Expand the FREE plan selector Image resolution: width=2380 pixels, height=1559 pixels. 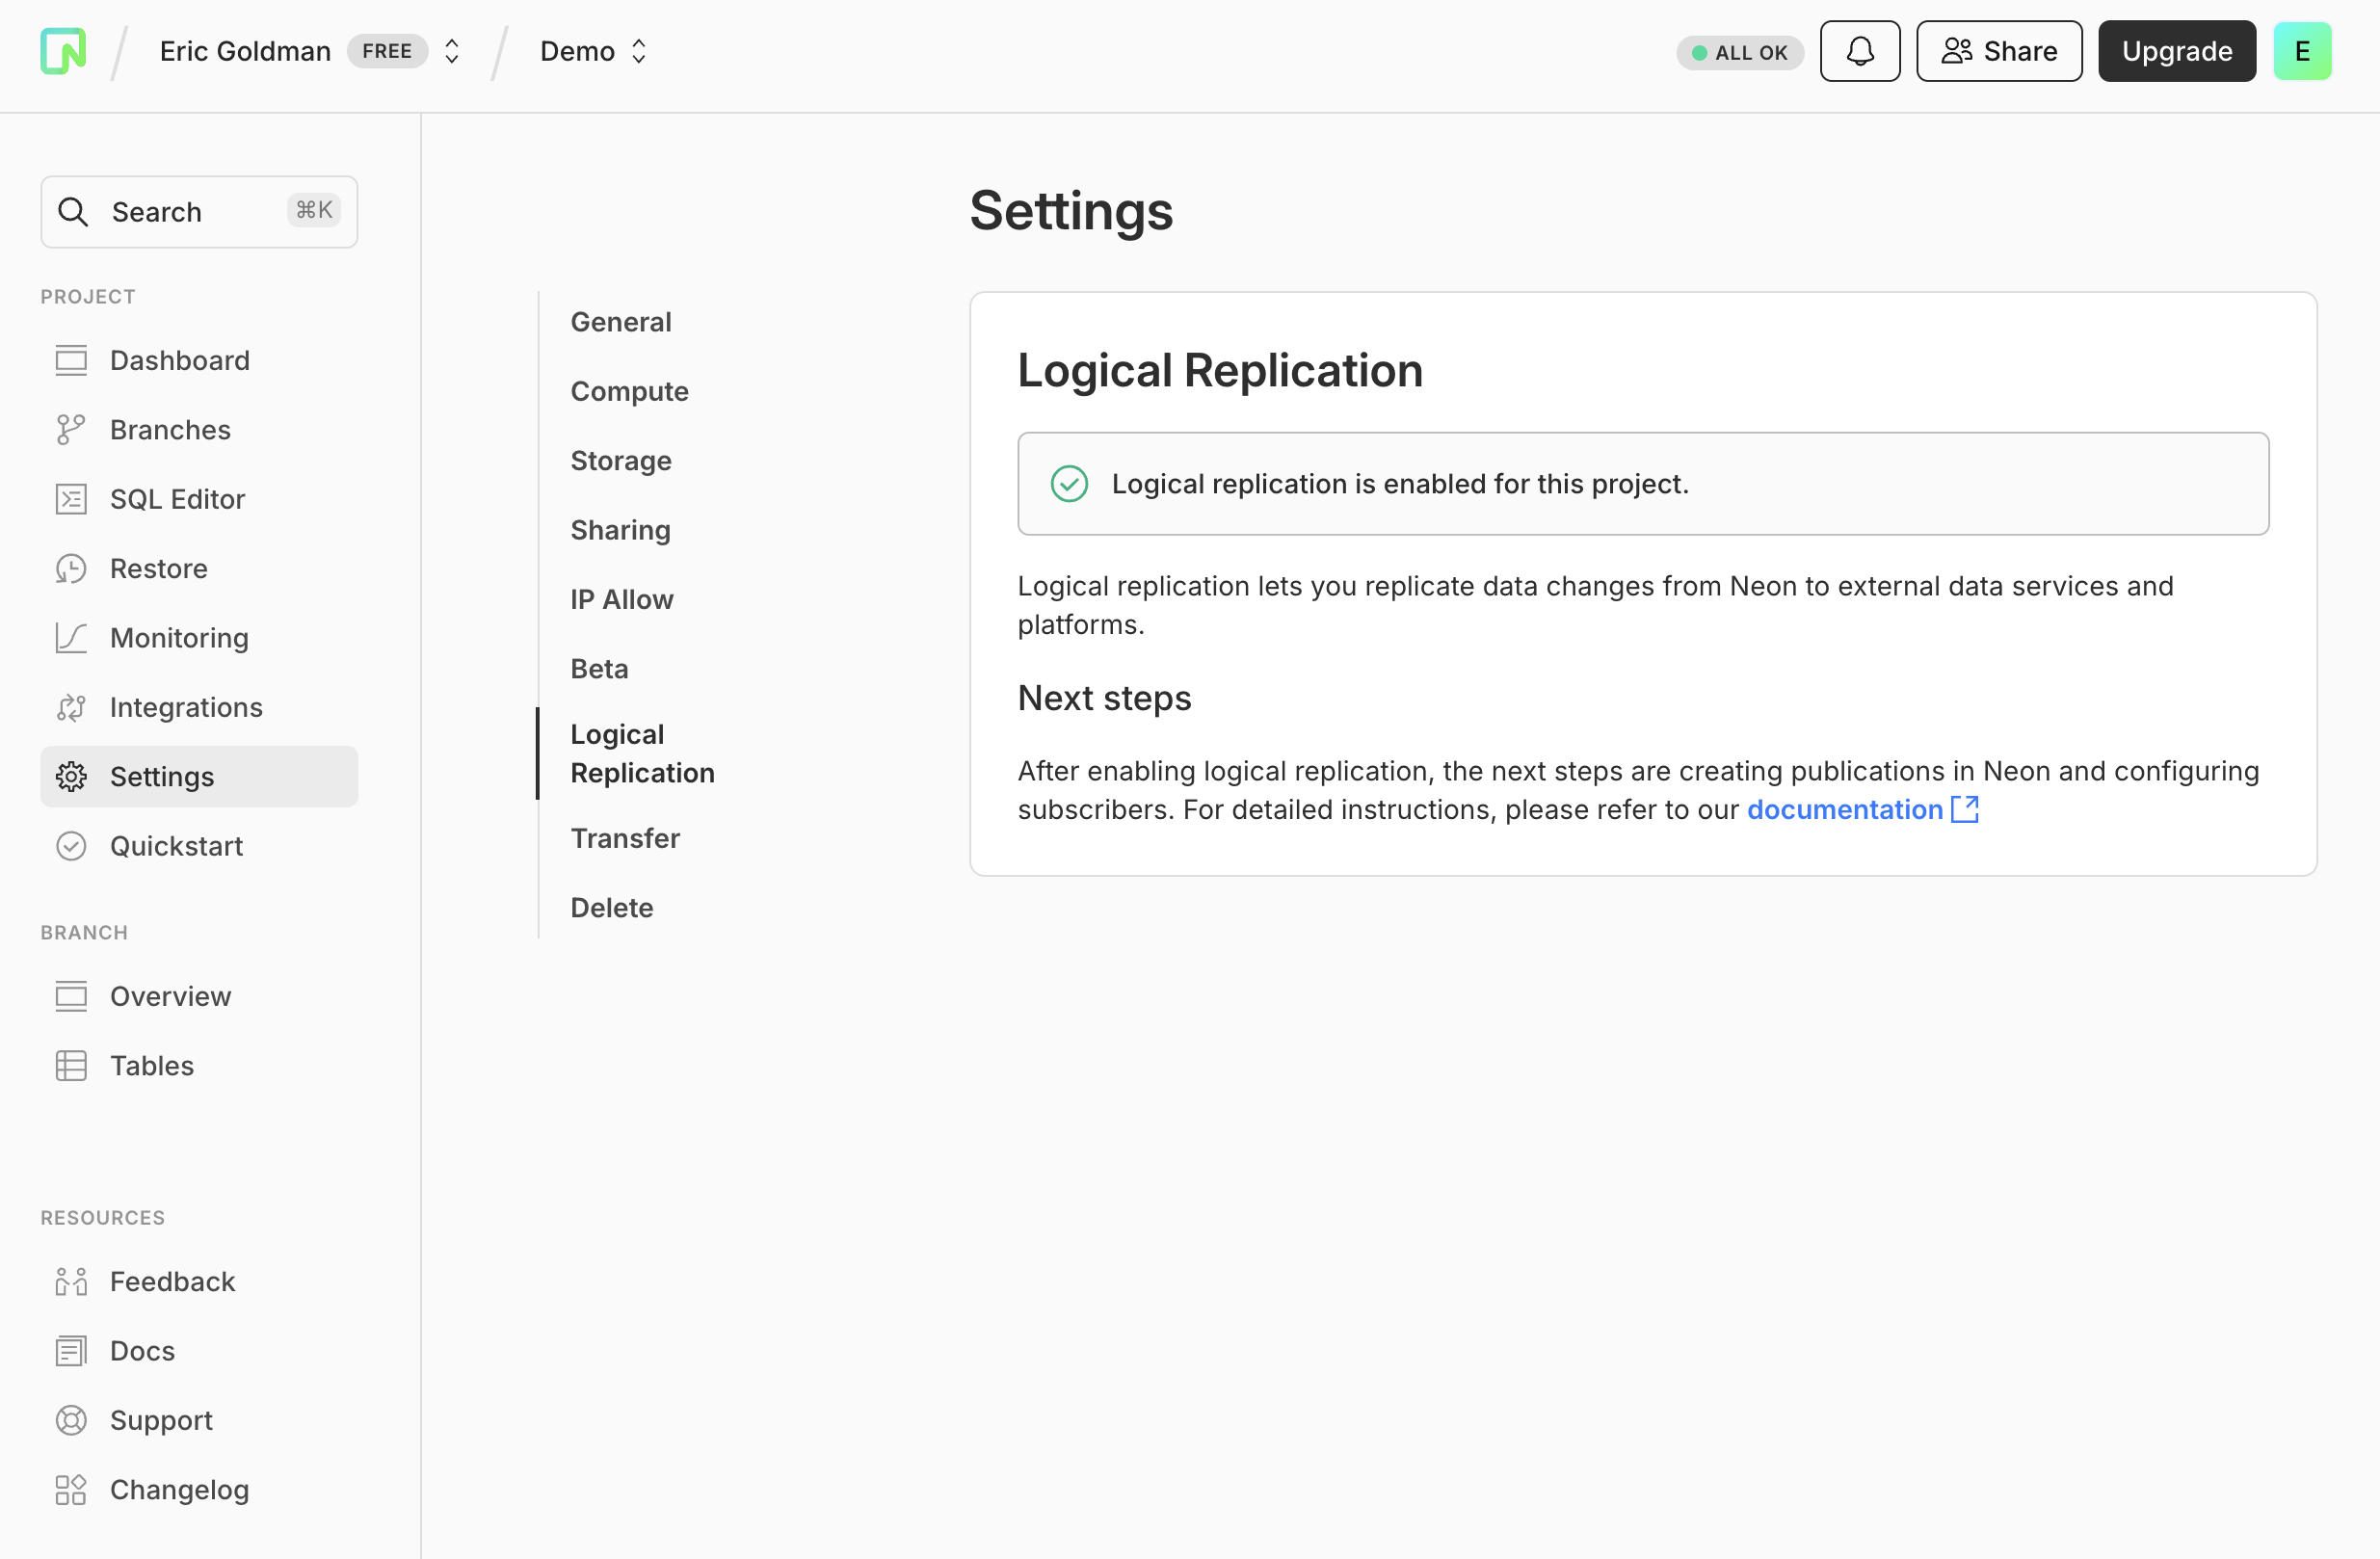388,50
